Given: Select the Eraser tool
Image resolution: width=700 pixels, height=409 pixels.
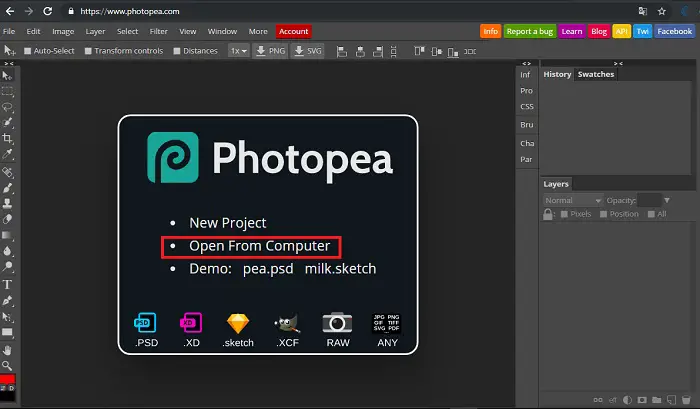Looking at the screenshot, I should tap(8, 219).
